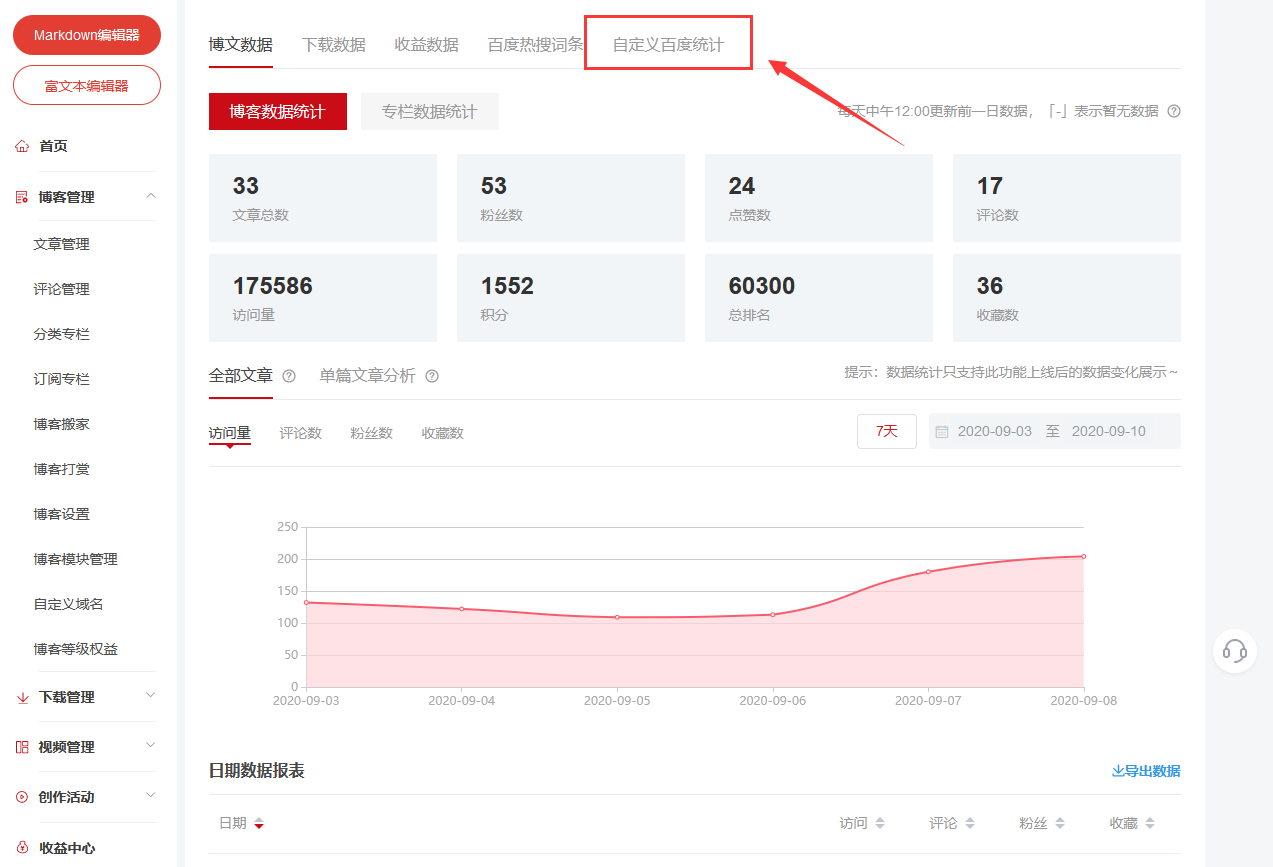Image resolution: width=1273 pixels, height=867 pixels.
Task: Click the 7天 range button
Action: [x=887, y=431]
